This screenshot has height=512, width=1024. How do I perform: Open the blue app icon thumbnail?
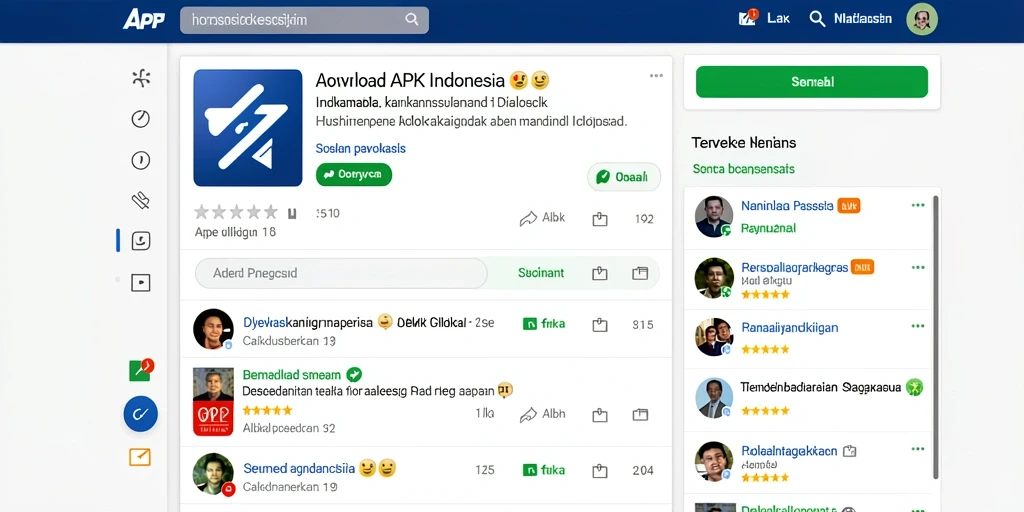248,128
